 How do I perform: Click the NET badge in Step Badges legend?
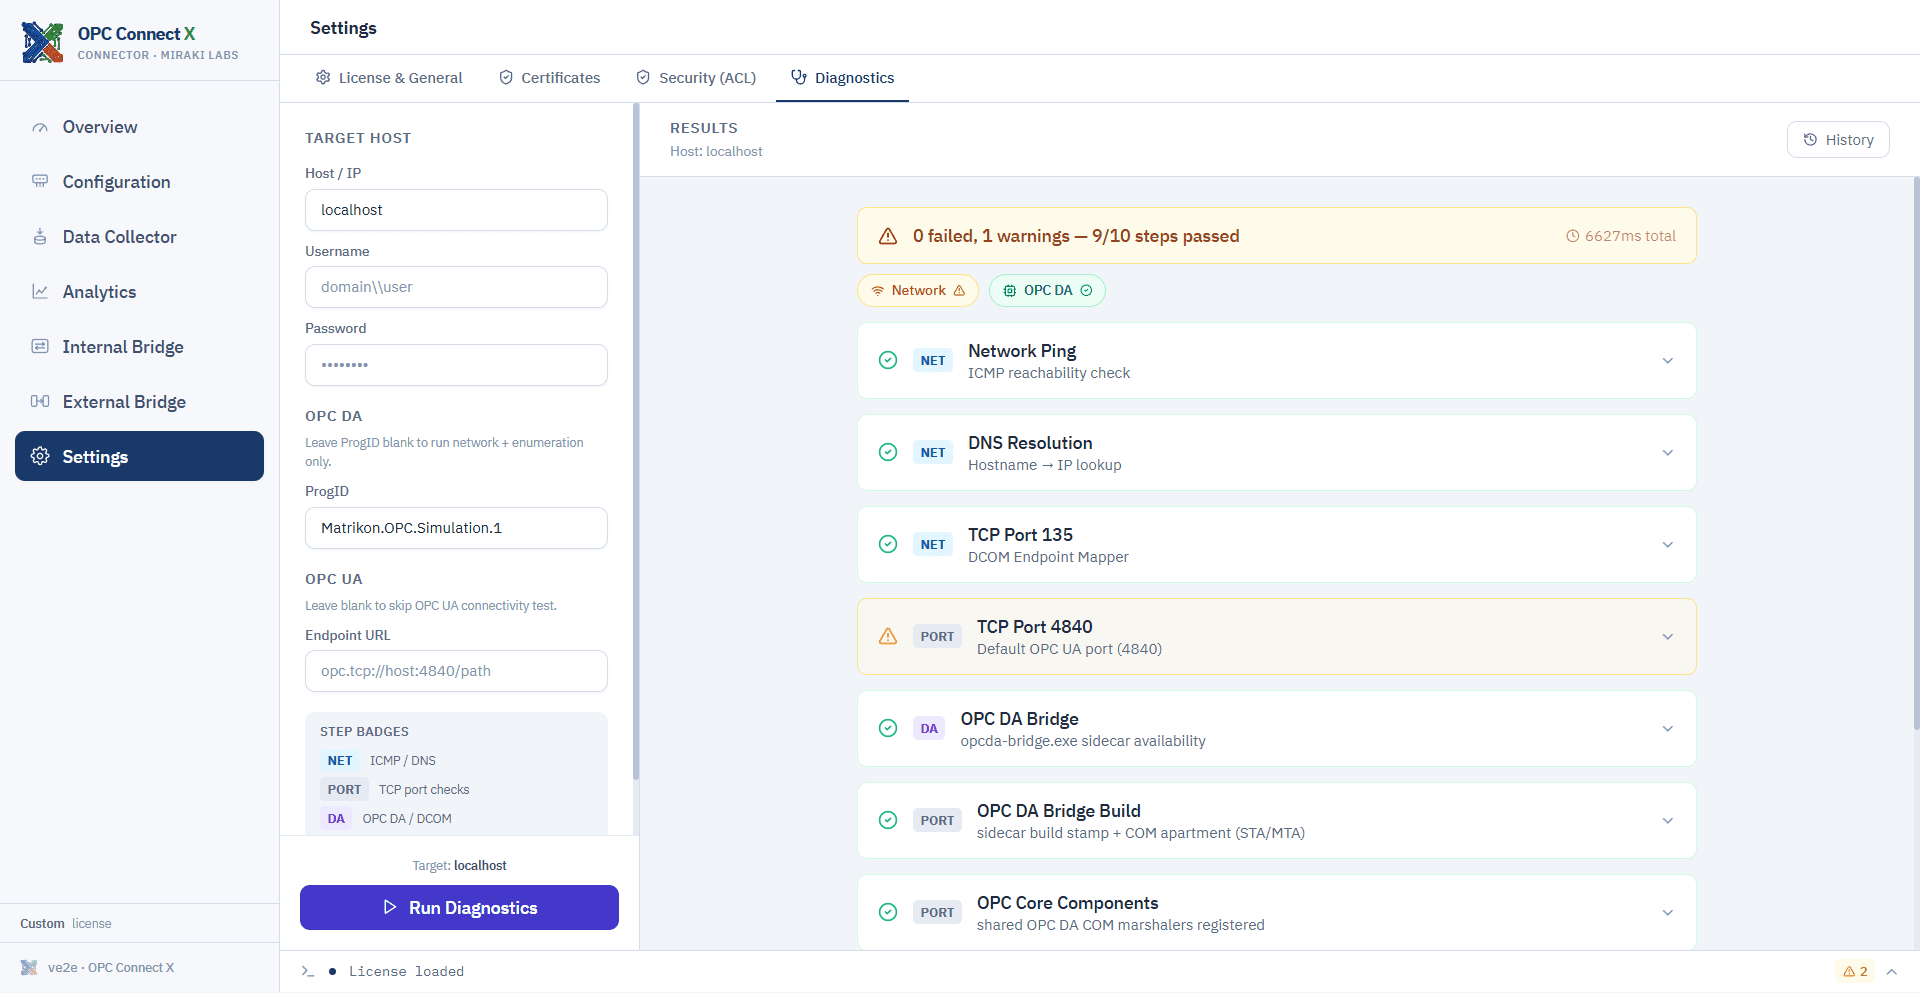[x=340, y=761]
